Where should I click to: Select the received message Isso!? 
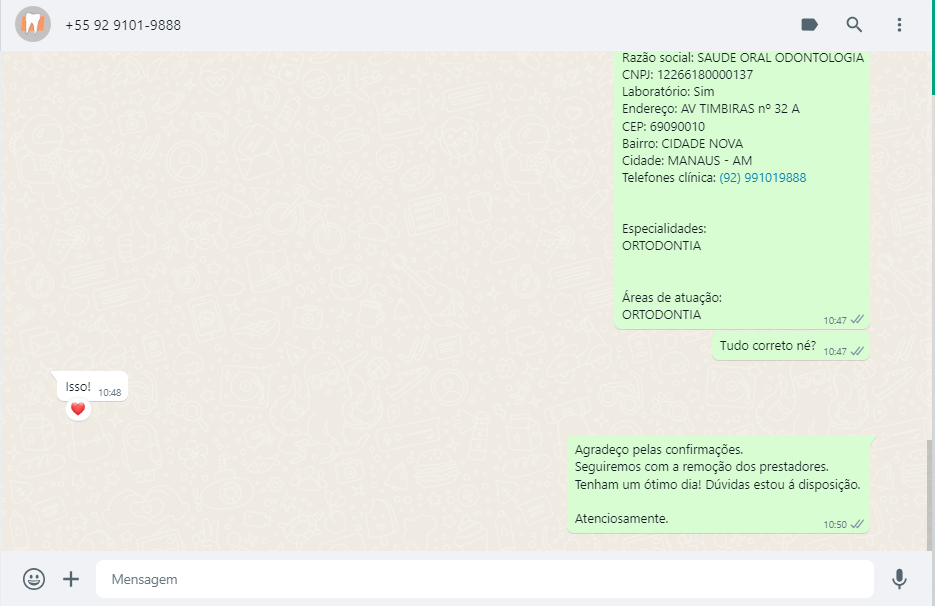(x=92, y=387)
